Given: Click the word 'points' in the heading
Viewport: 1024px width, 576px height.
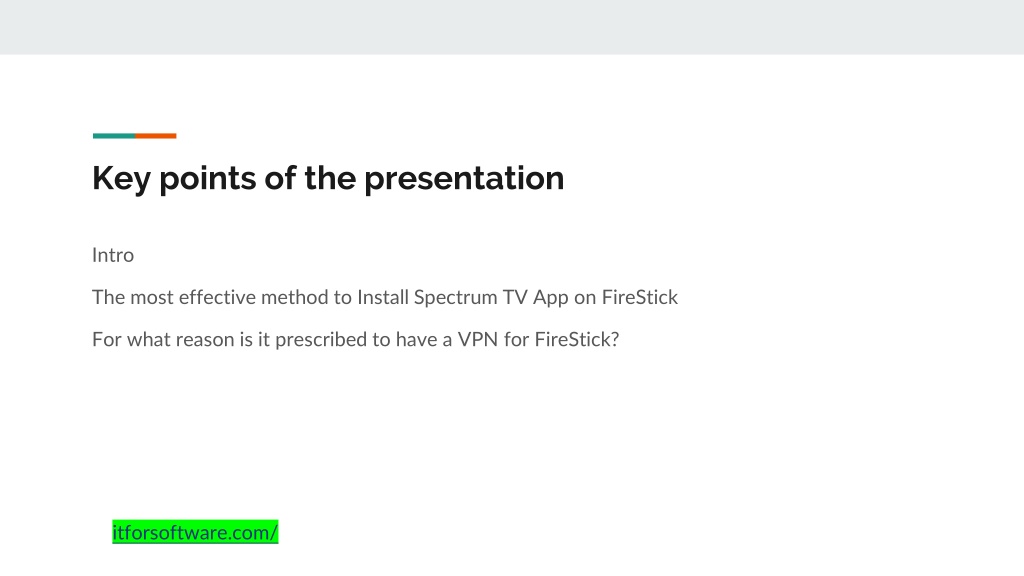Looking at the screenshot, I should 207,179.
